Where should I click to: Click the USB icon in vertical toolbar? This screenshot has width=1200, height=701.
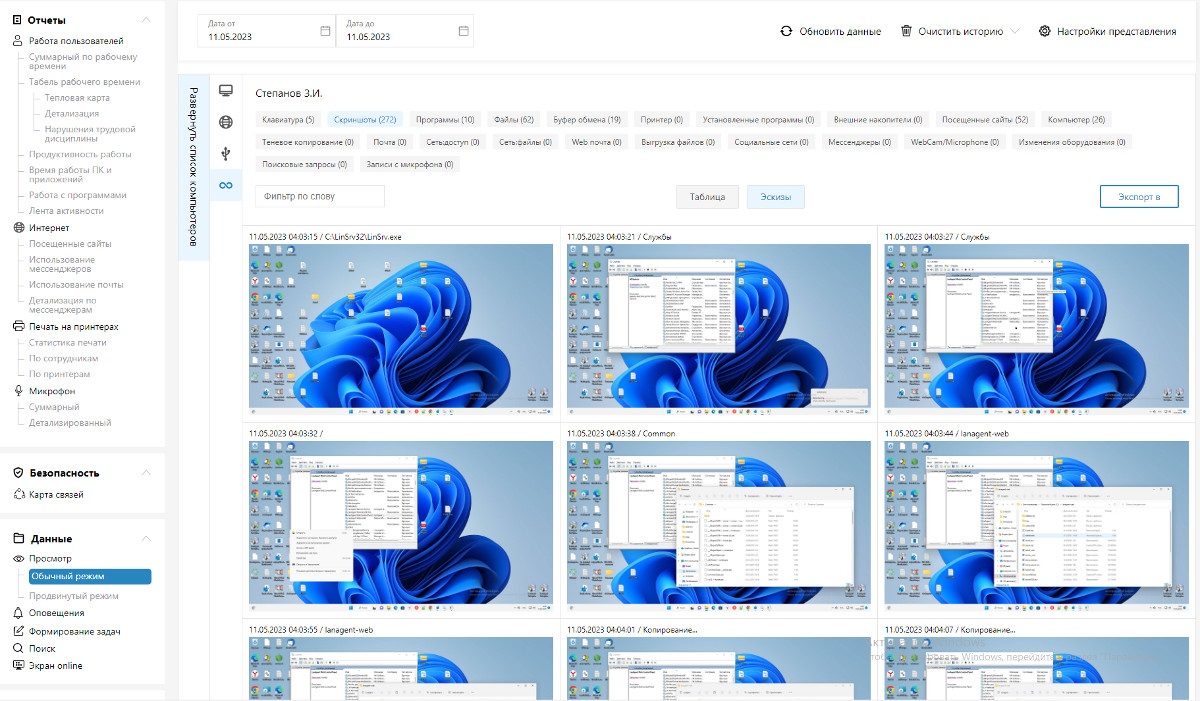coord(226,153)
